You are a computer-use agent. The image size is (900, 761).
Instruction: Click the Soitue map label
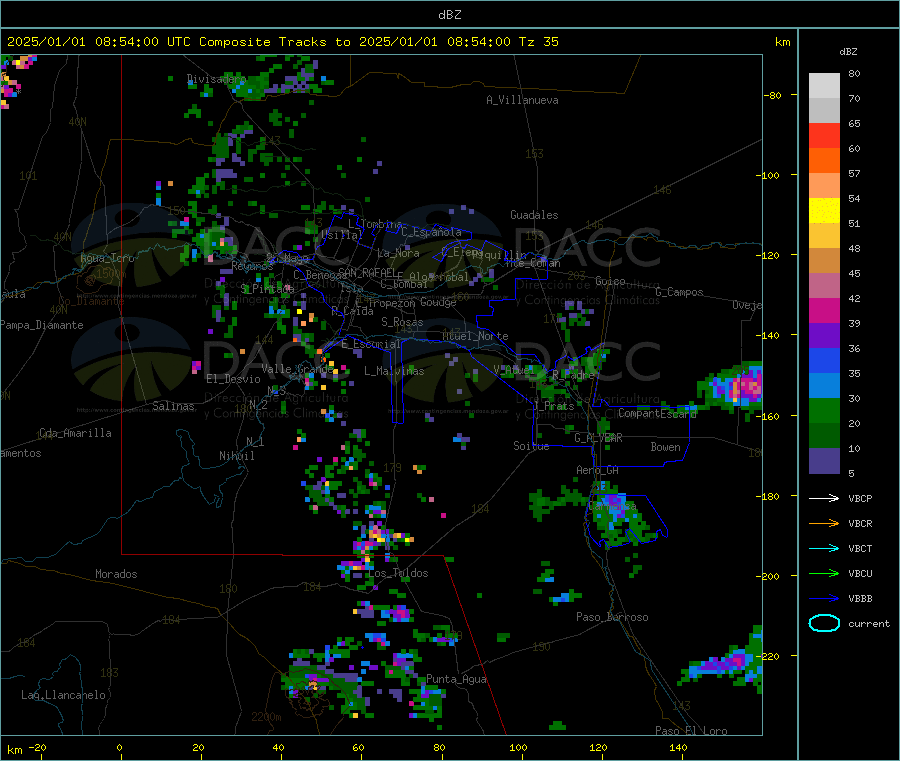pos(531,445)
